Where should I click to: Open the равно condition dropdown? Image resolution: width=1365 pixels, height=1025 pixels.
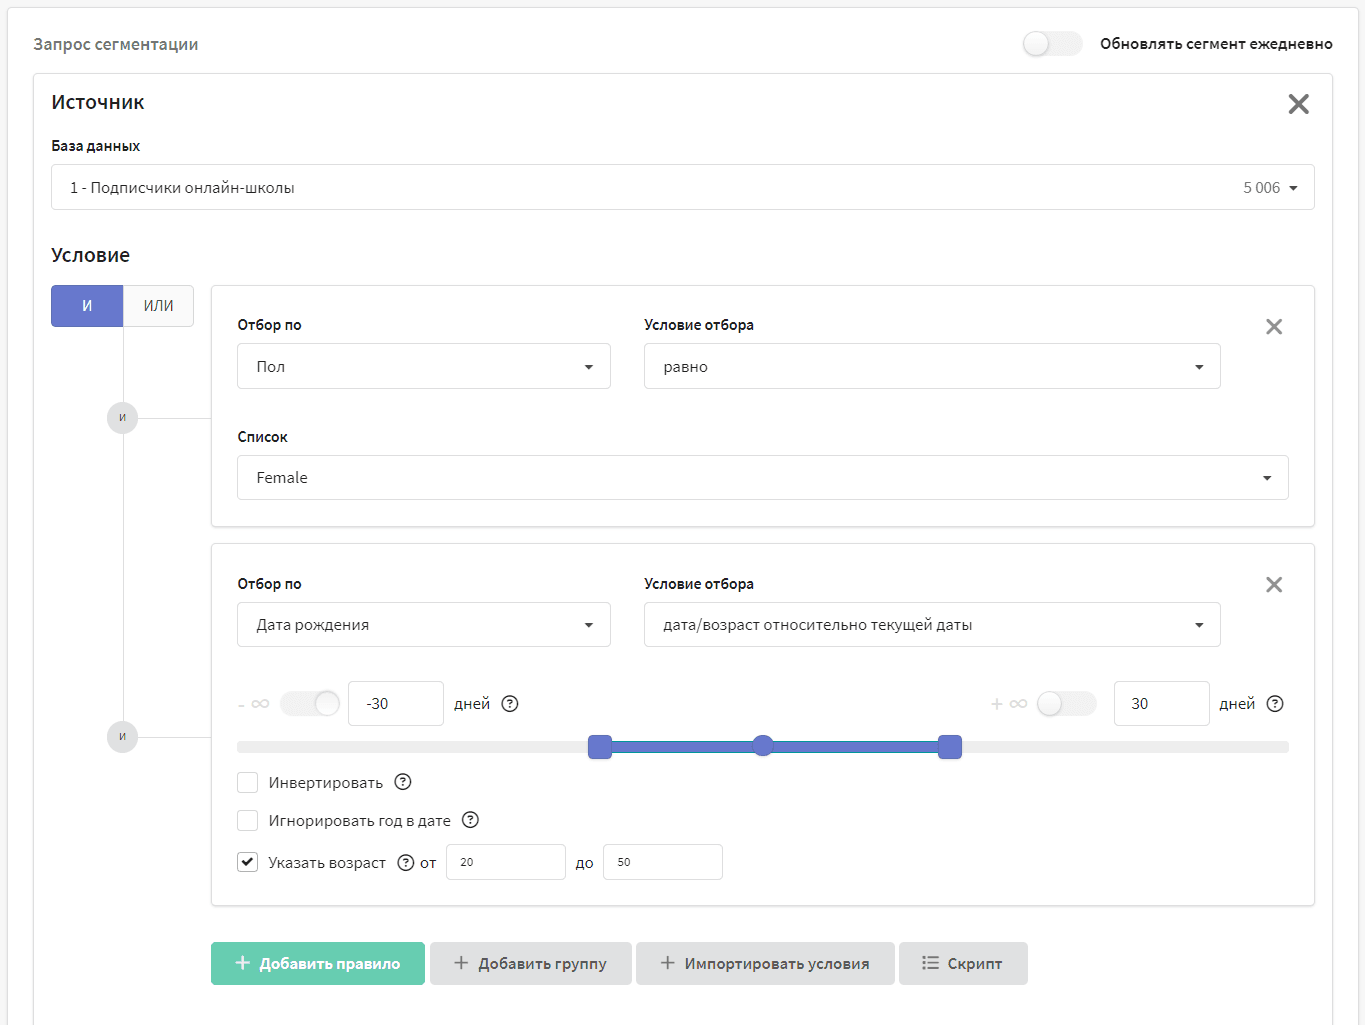pos(932,367)
